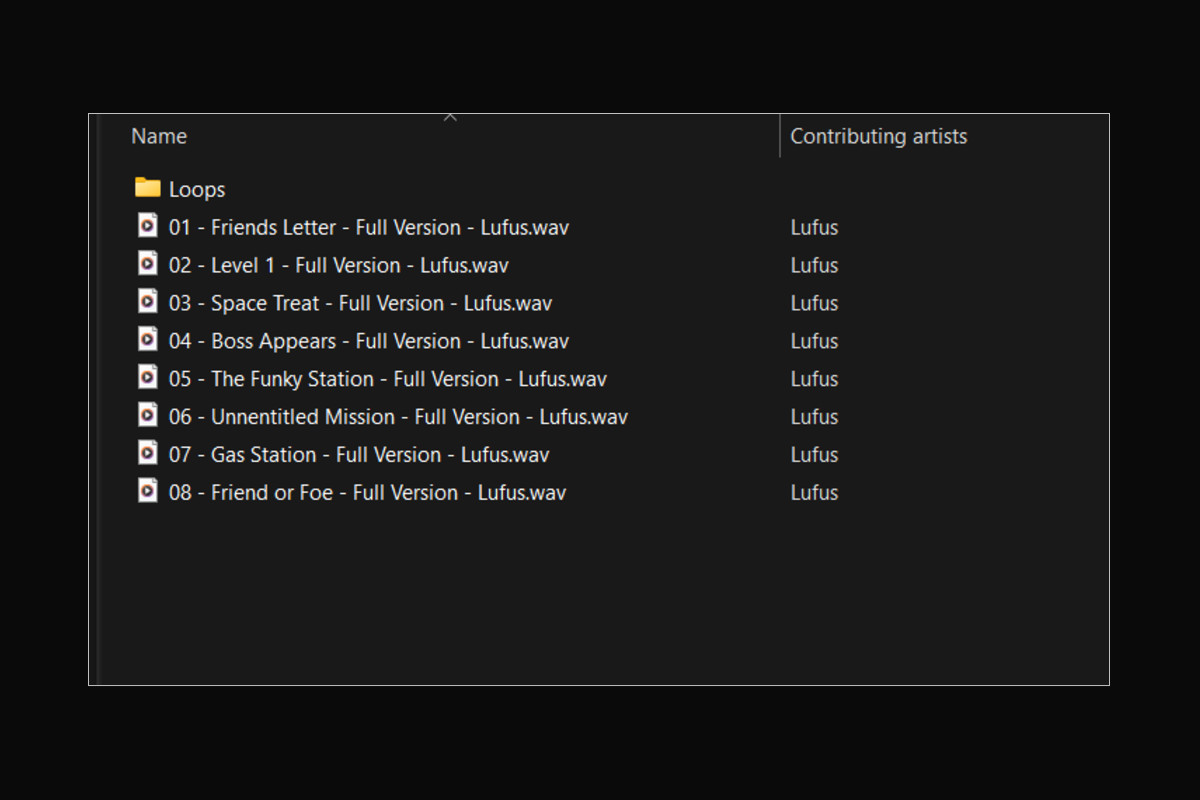Sort by Contributing artists column header
The height and width of the screenshot is (800, 1200).
click(x=879, y=137)
